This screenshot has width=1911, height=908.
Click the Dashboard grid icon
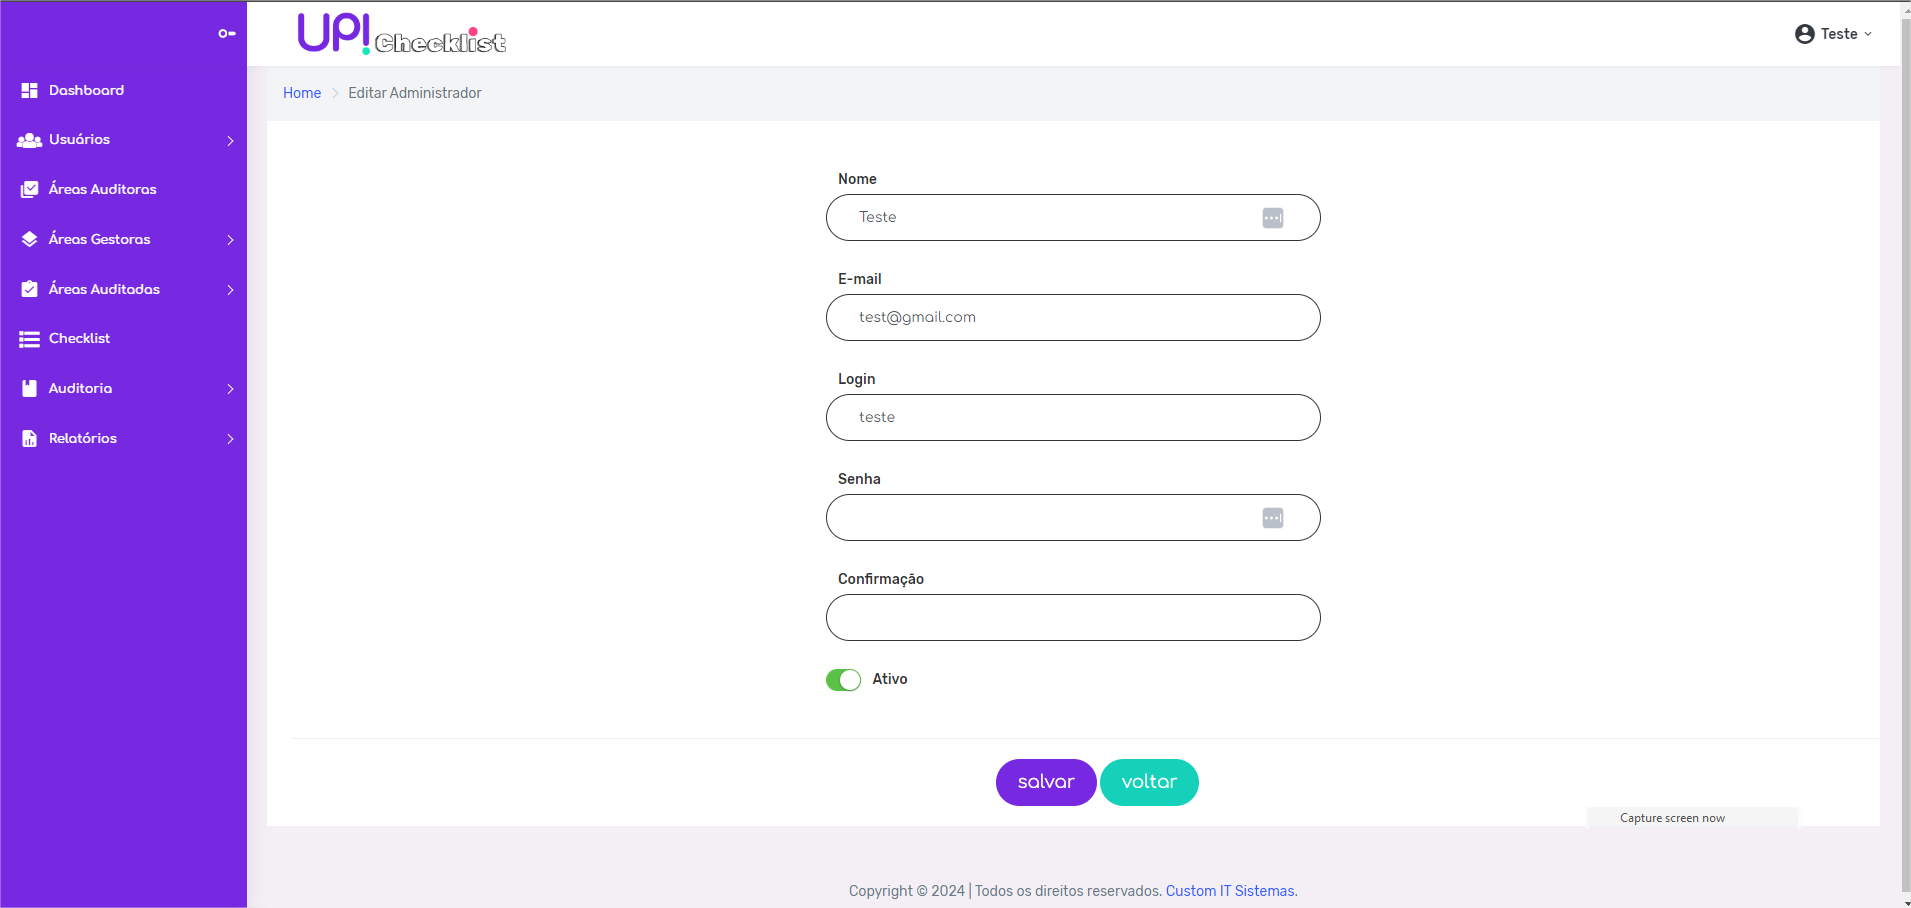tap(29, 90)
